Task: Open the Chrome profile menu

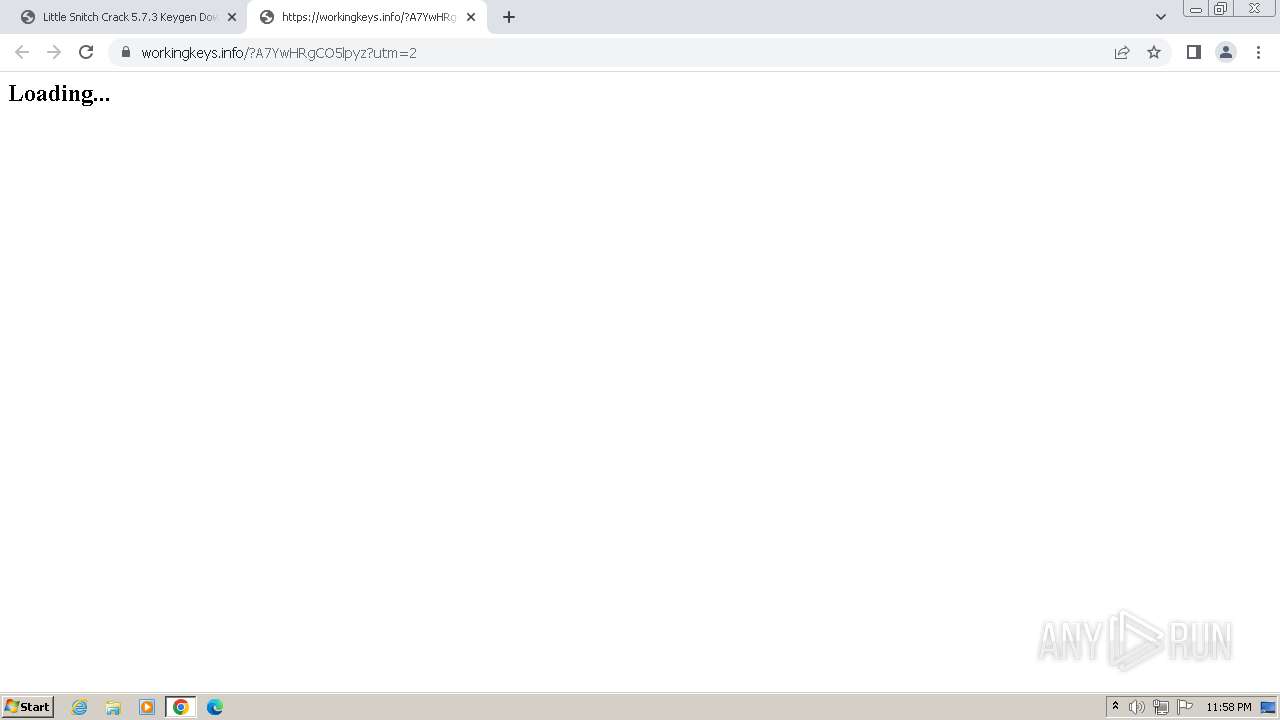Action: 1226,52
